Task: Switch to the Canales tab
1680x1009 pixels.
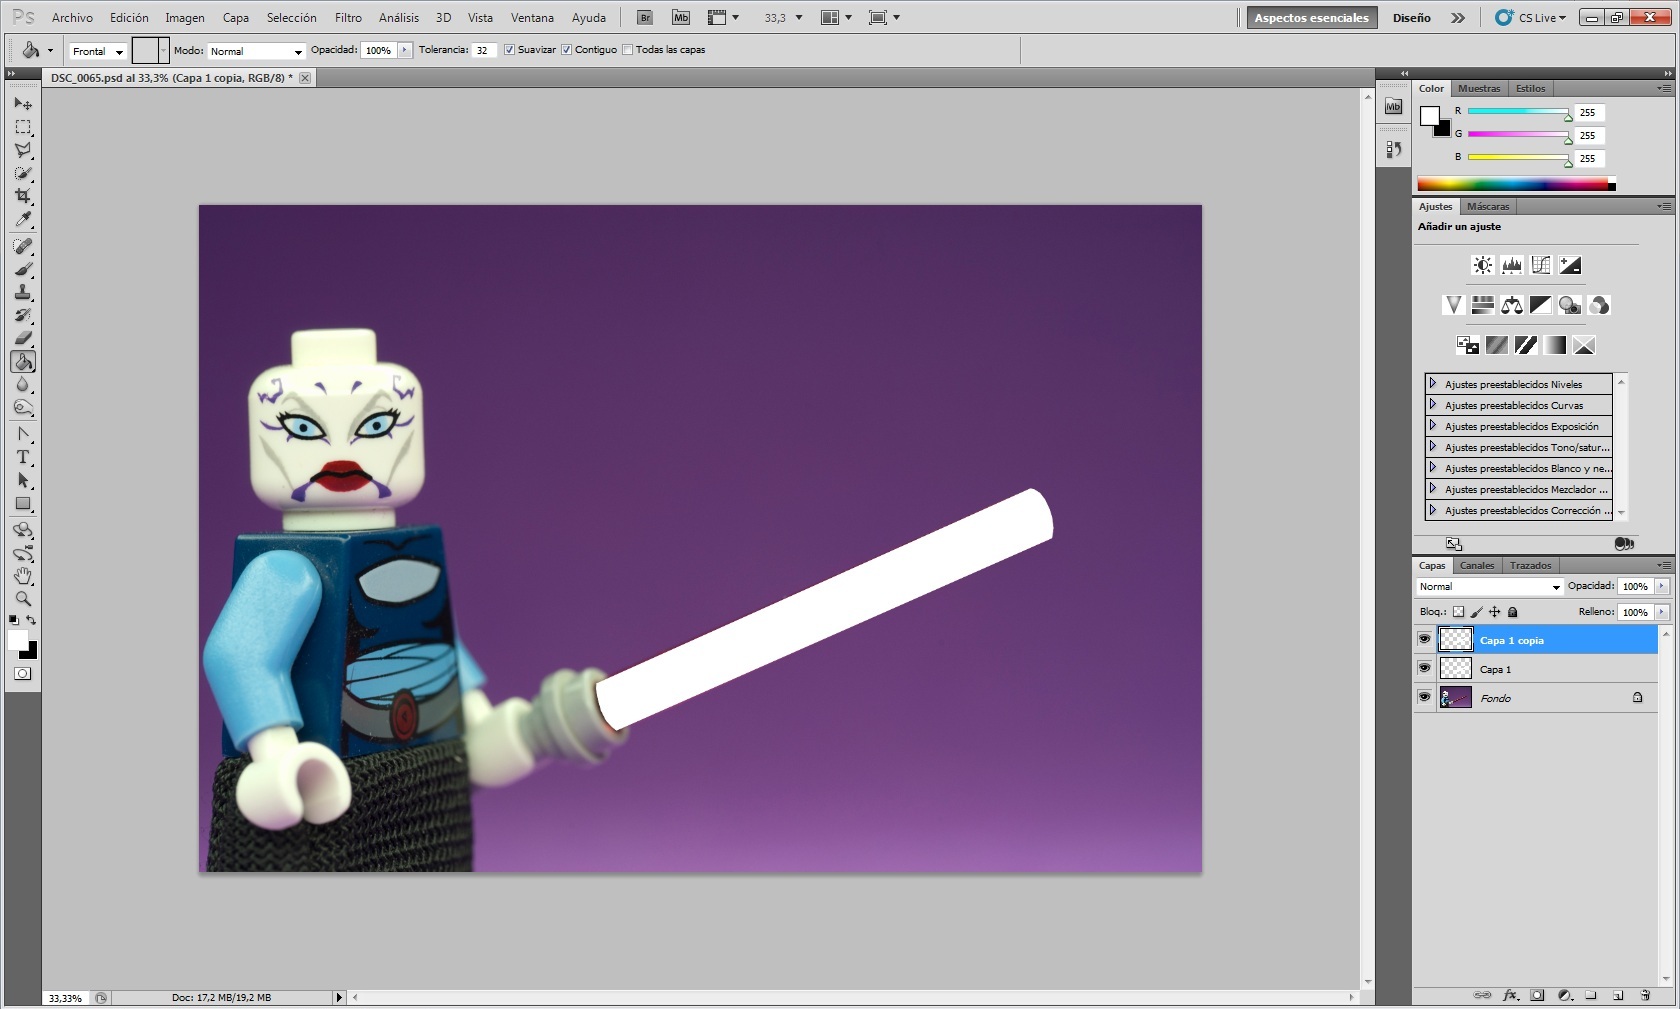Action: 1476,565
